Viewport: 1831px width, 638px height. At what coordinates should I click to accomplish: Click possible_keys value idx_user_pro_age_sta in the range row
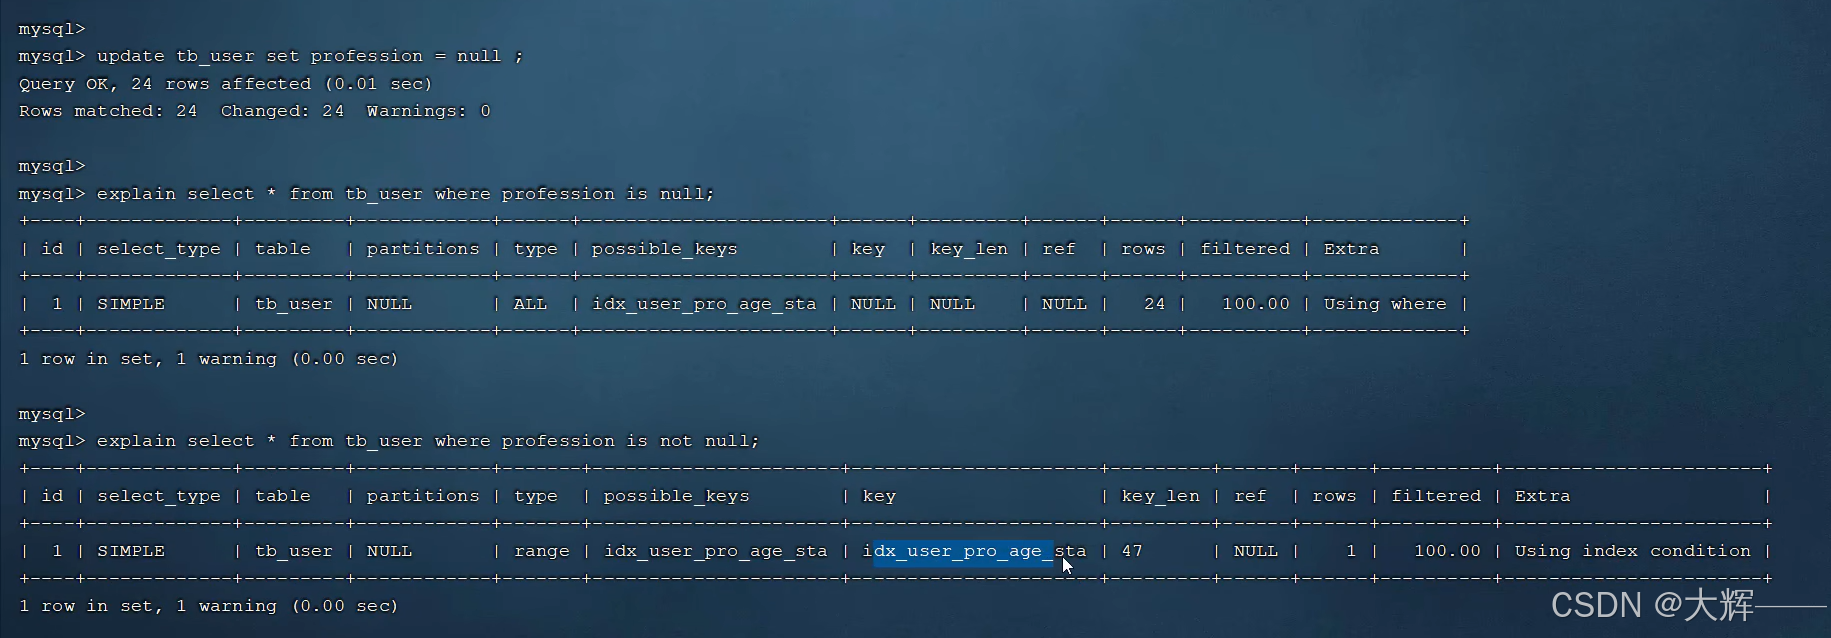tap(715, 551)
